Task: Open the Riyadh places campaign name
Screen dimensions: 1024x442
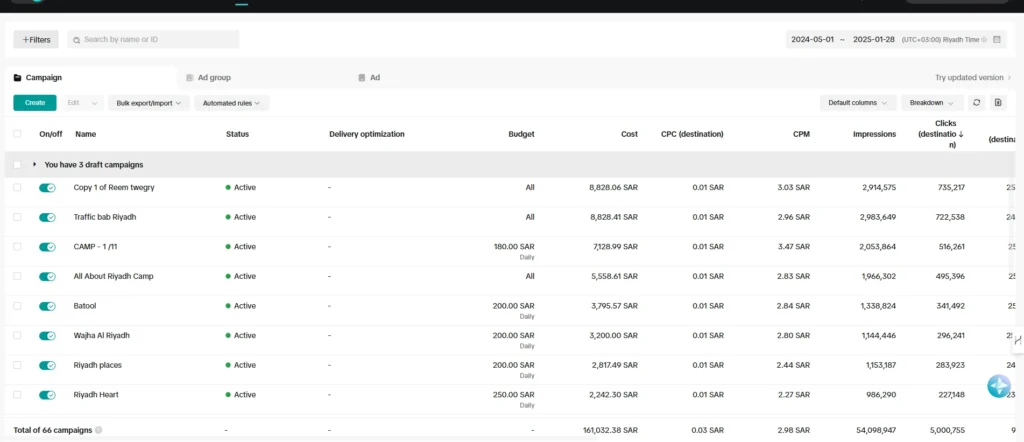Action: 97,365
